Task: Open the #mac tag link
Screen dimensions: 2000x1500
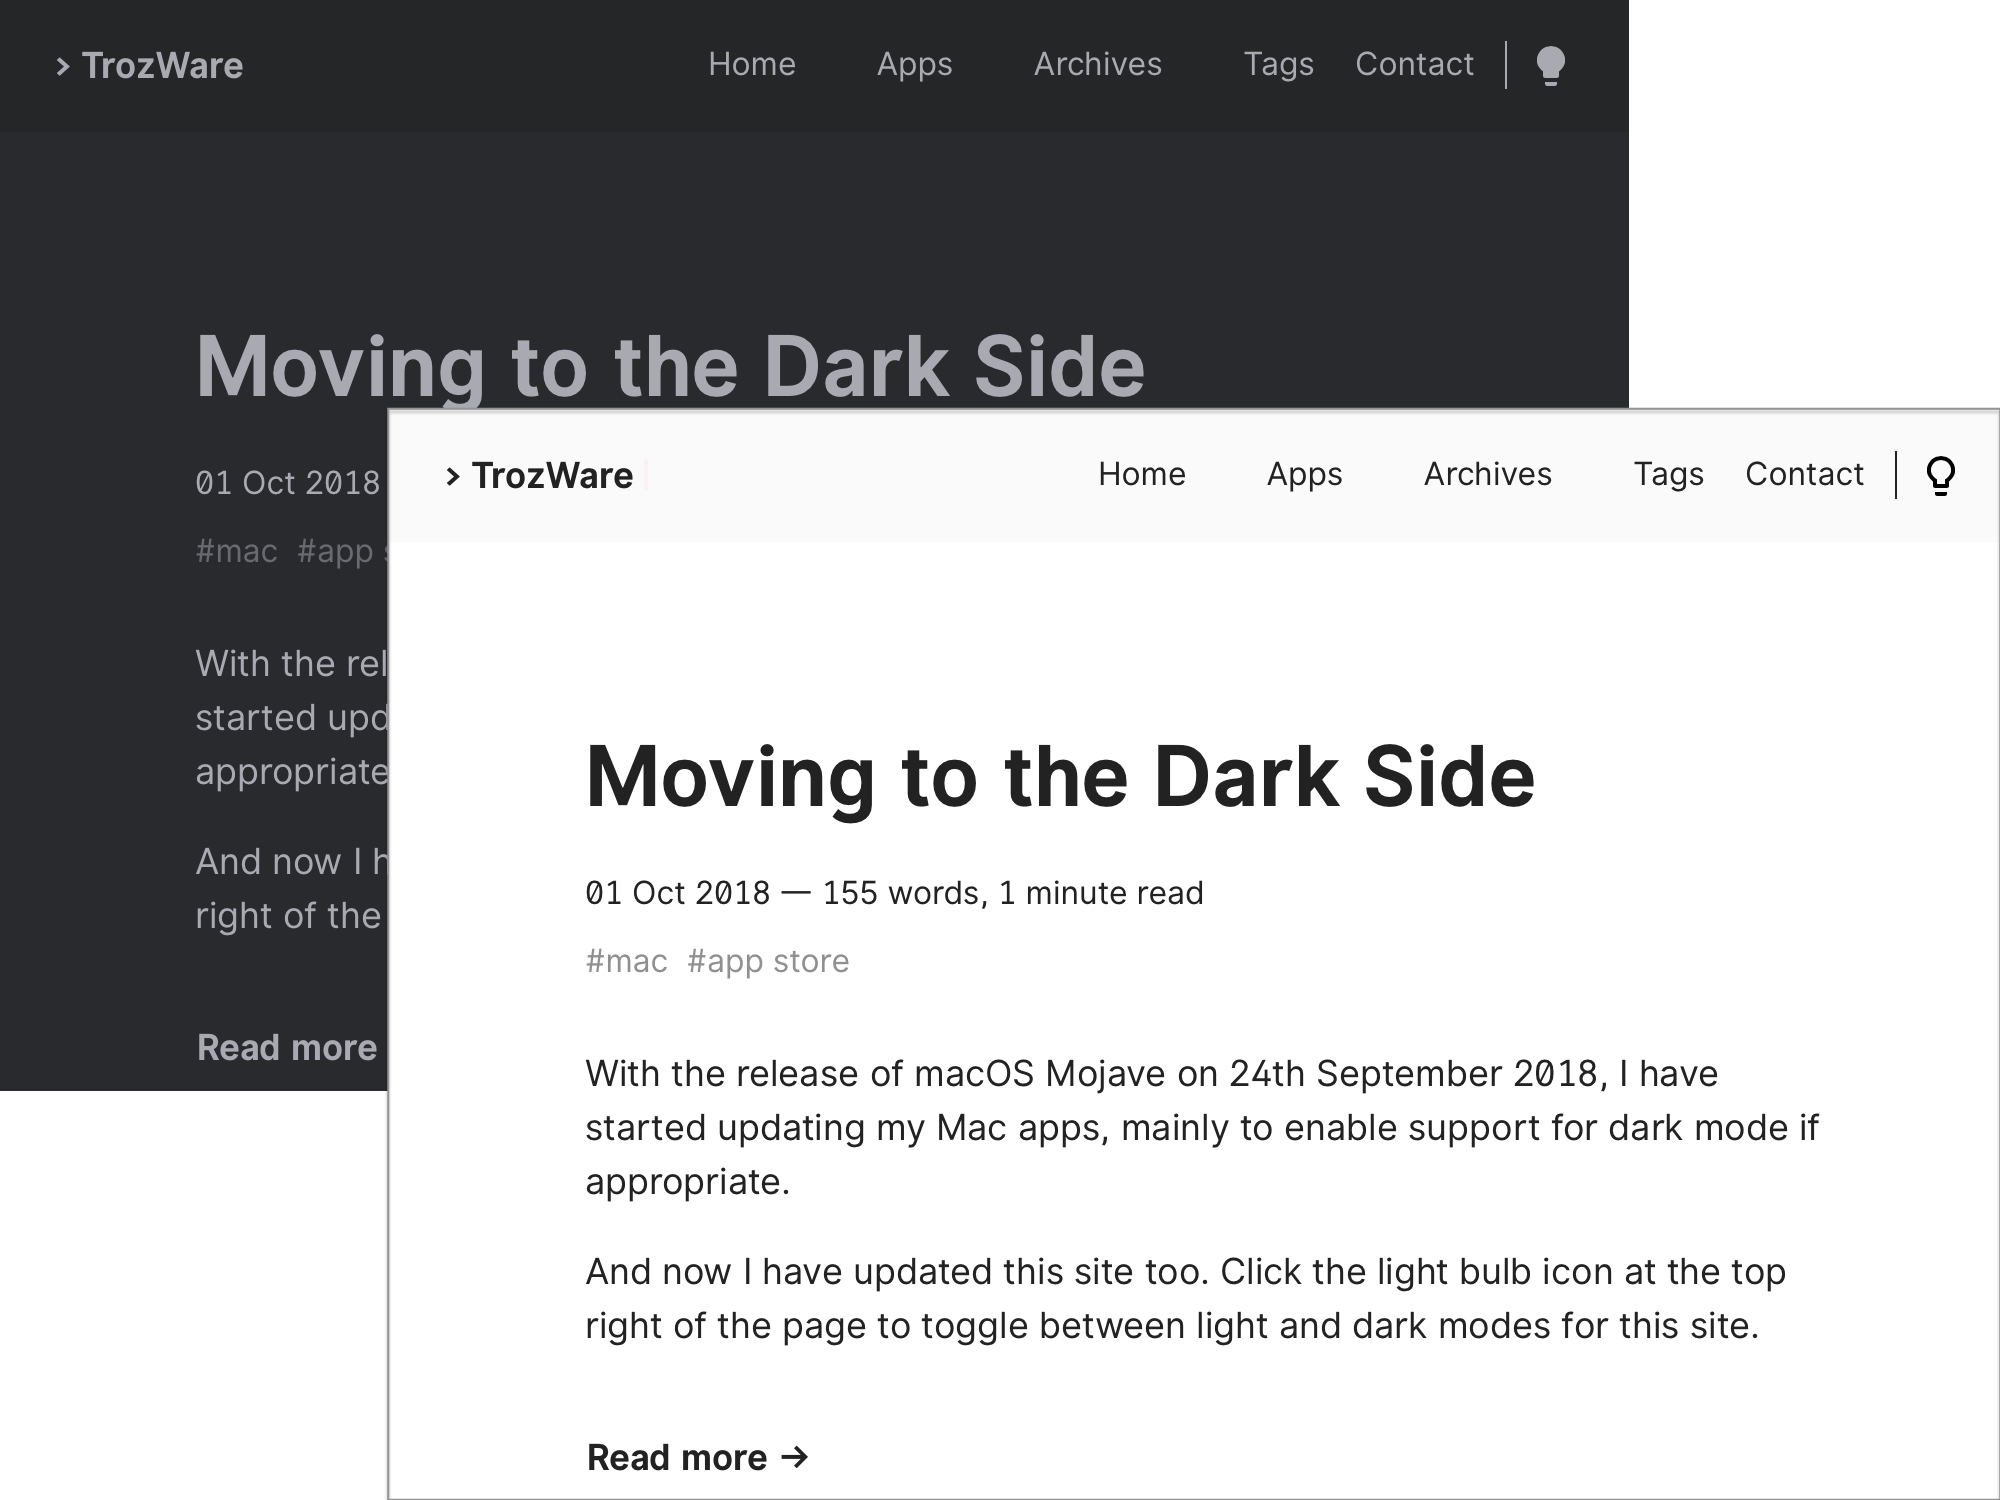Action: pyautogui.click(x=627, y=960)
